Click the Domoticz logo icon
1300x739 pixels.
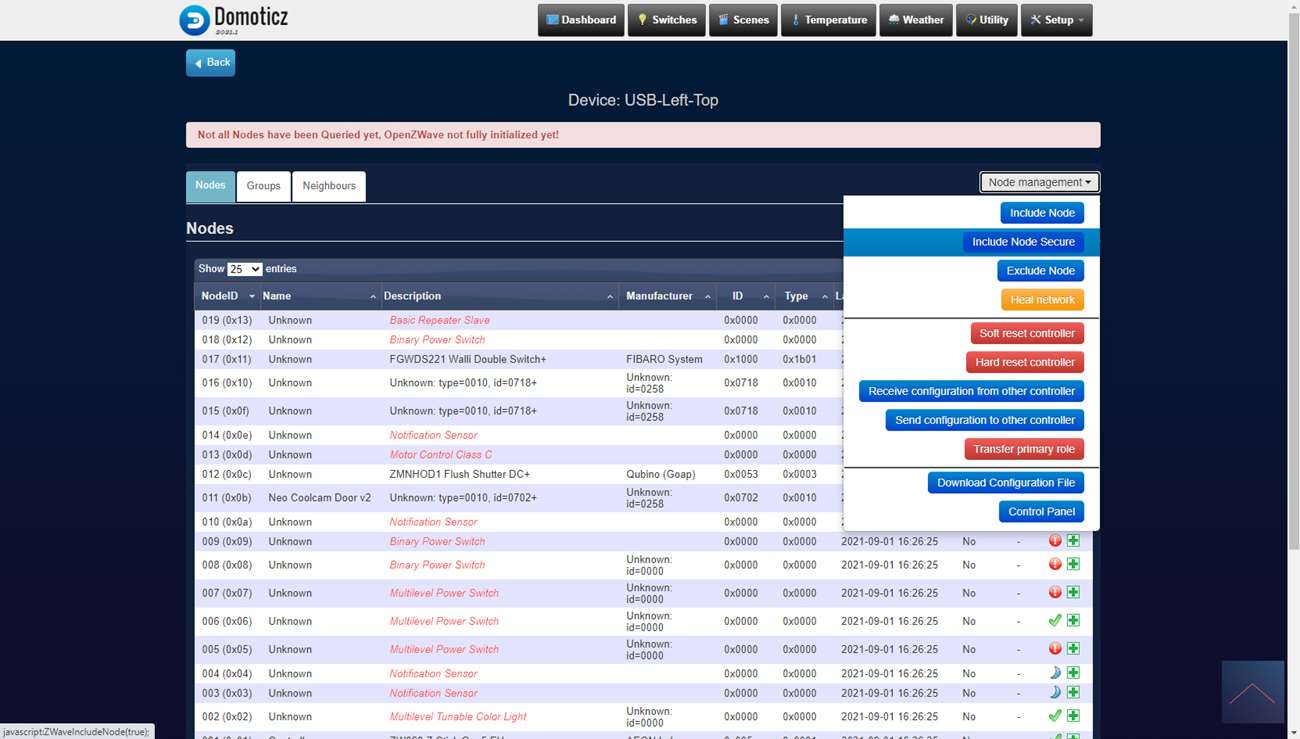tap(194, 20)
